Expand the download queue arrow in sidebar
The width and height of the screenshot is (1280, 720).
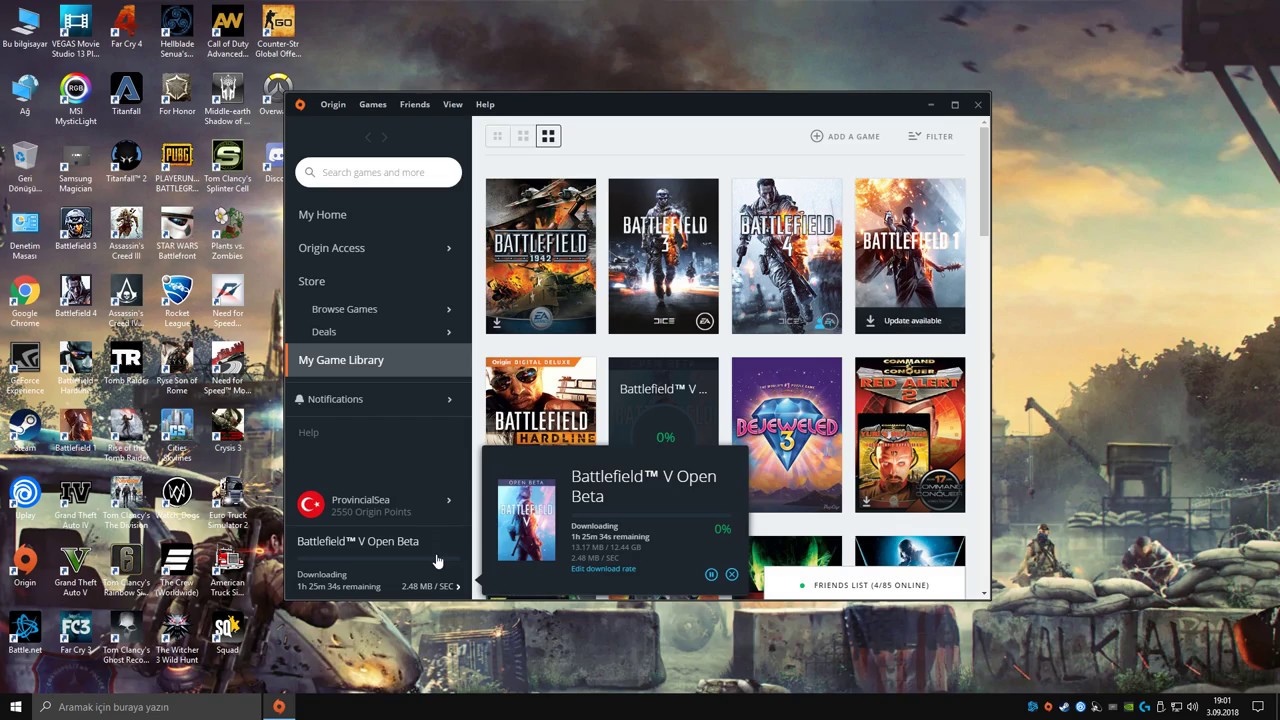pyautogui.click(x=458, y=586)
